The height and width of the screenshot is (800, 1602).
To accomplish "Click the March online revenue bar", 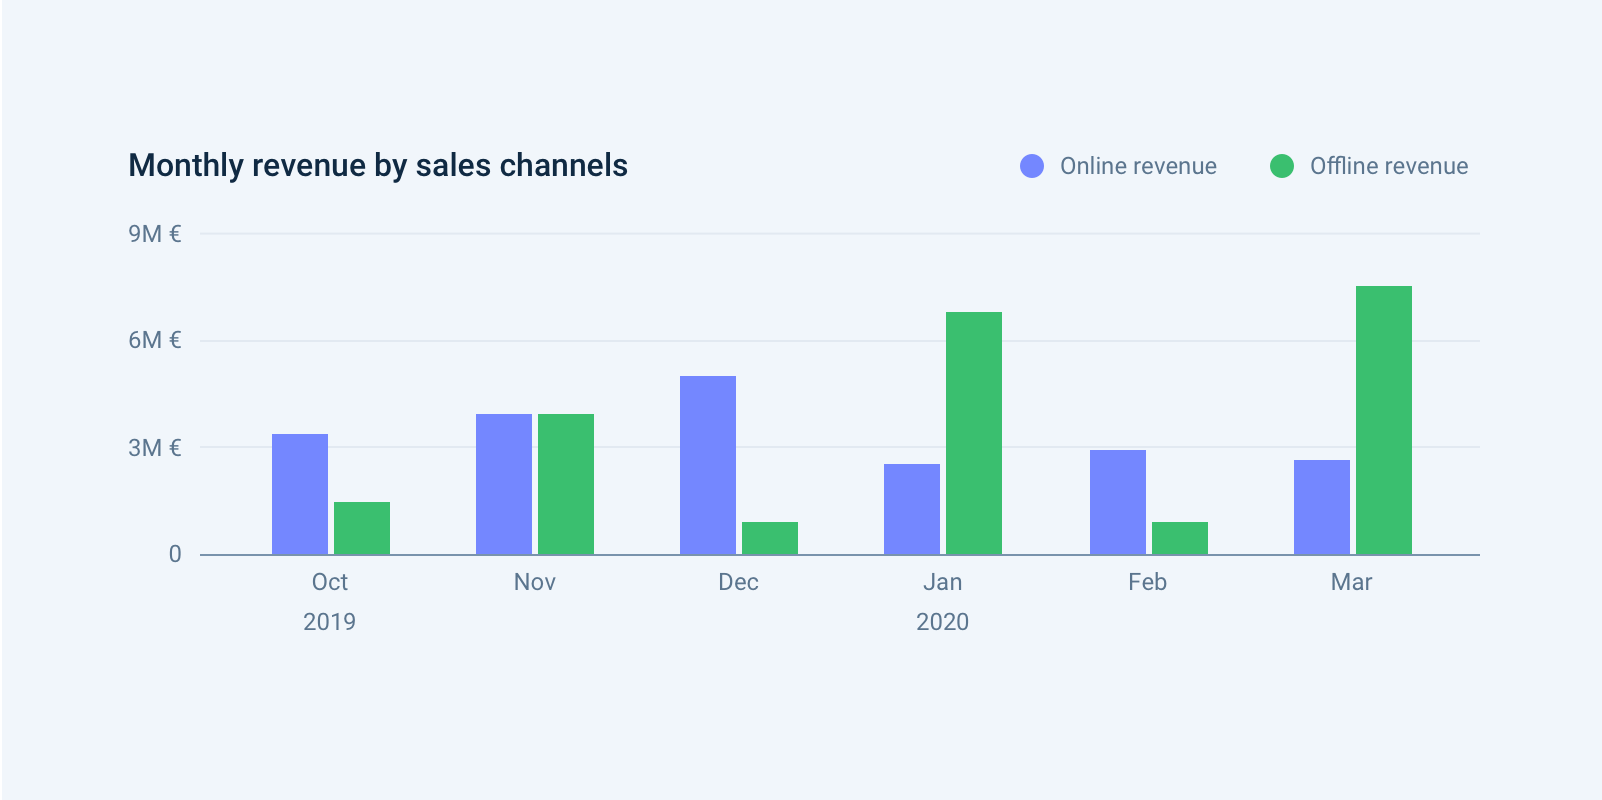I will pos(1322,507).
